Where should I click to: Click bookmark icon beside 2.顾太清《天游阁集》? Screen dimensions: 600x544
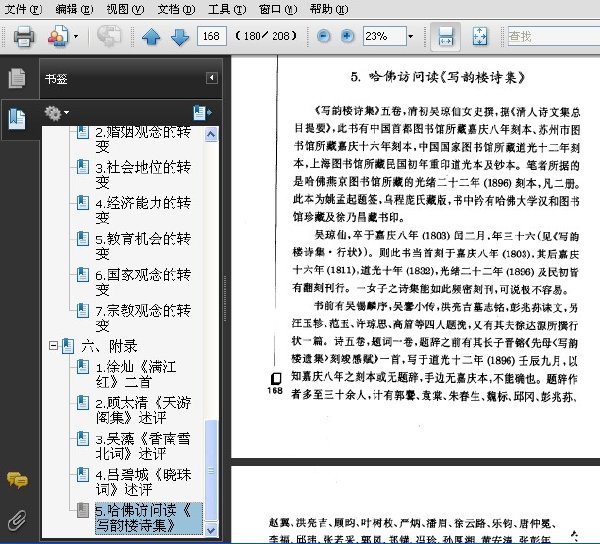coord(83,403)
